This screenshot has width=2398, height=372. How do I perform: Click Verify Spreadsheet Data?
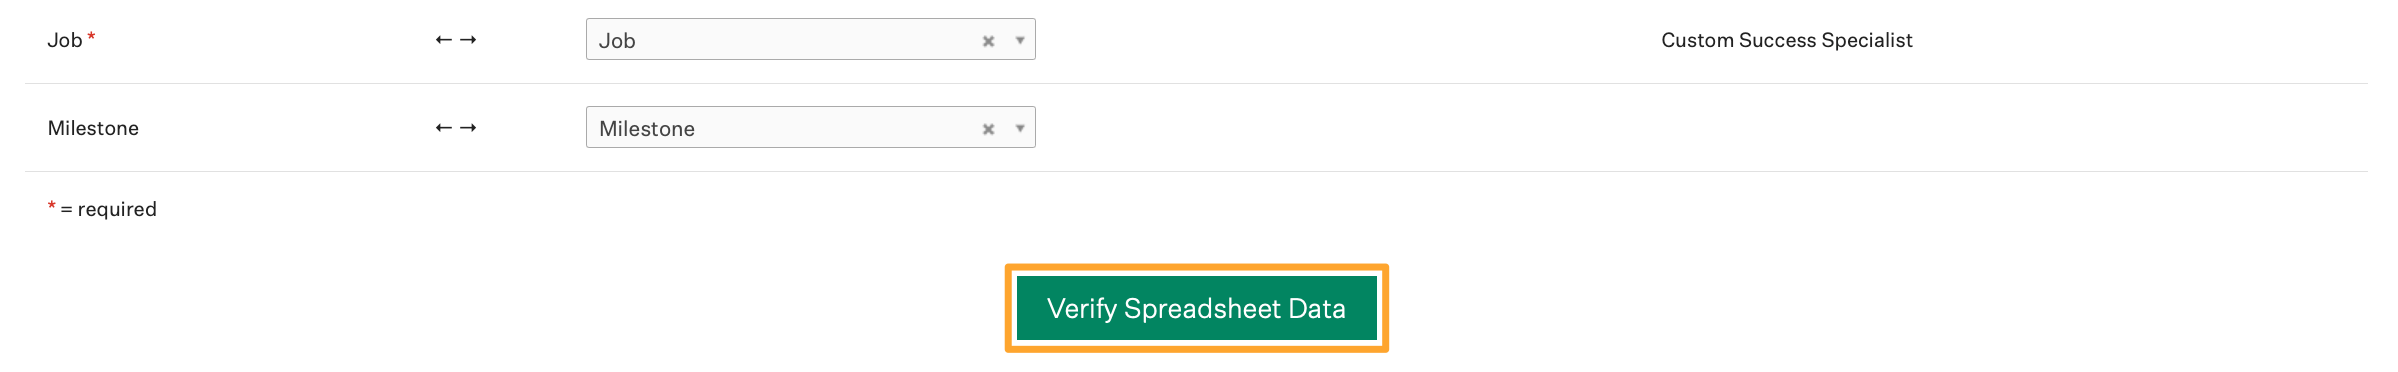1197,308
